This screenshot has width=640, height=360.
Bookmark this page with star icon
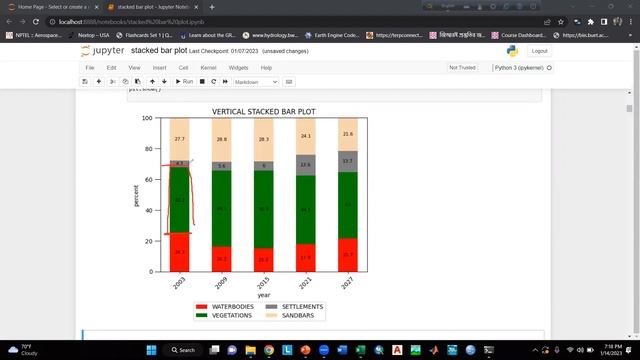[561, 22]
